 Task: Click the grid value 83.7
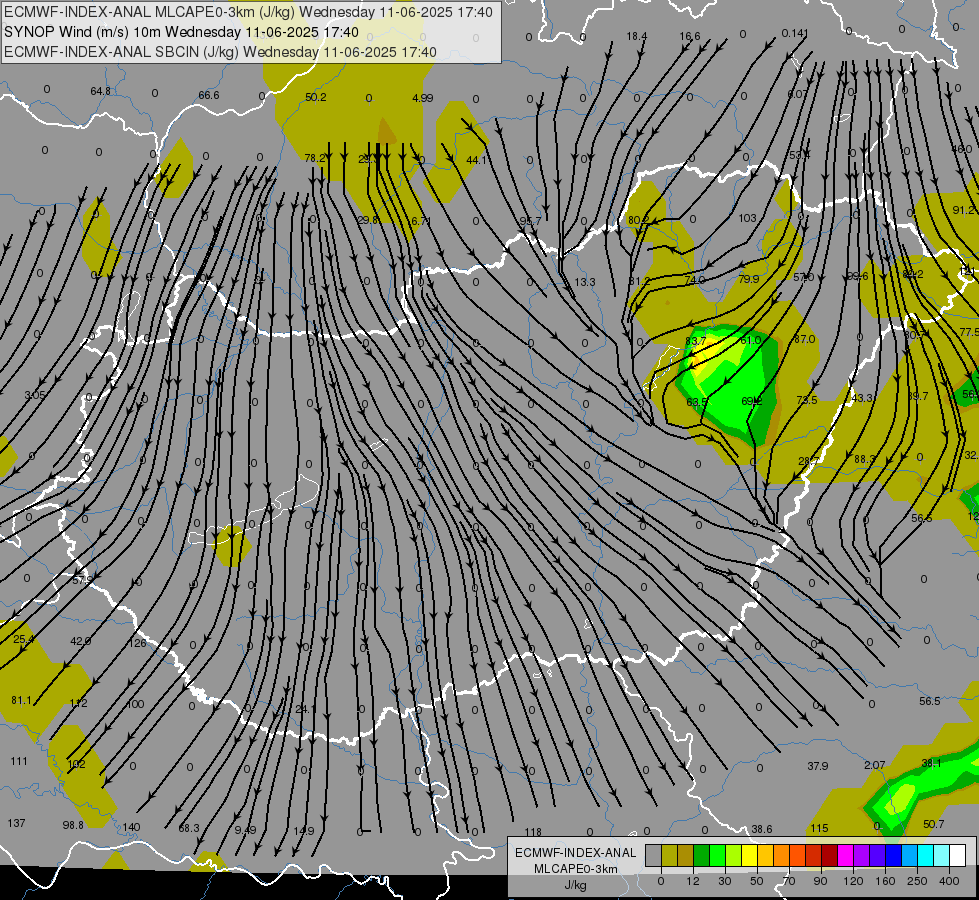pyautogui.click(x=695, y=341)
